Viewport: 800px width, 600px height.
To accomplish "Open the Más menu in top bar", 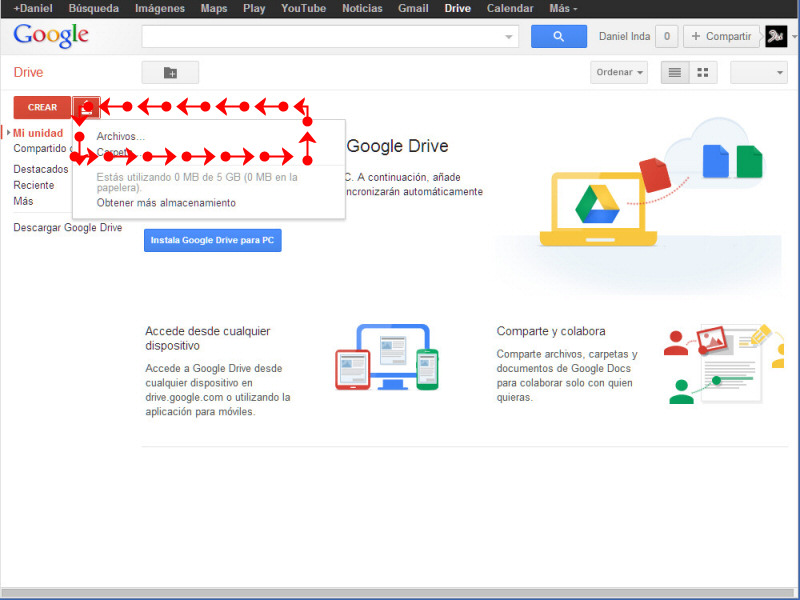I will [563, 8].
